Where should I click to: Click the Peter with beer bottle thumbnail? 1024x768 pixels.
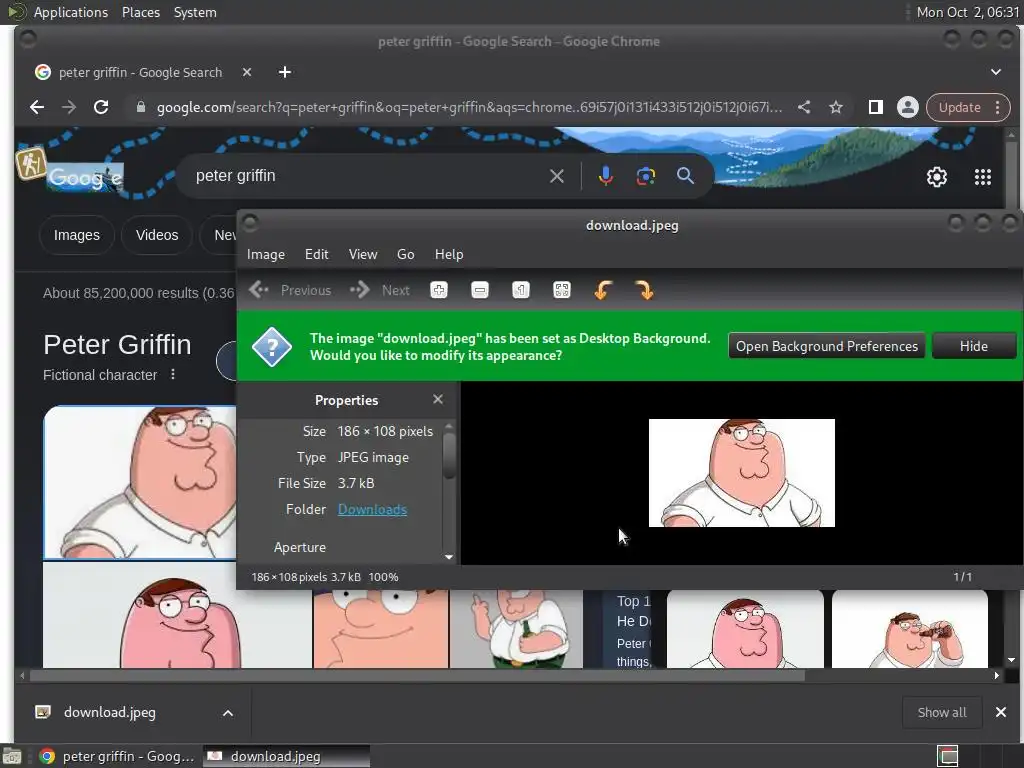click(516, 629)
